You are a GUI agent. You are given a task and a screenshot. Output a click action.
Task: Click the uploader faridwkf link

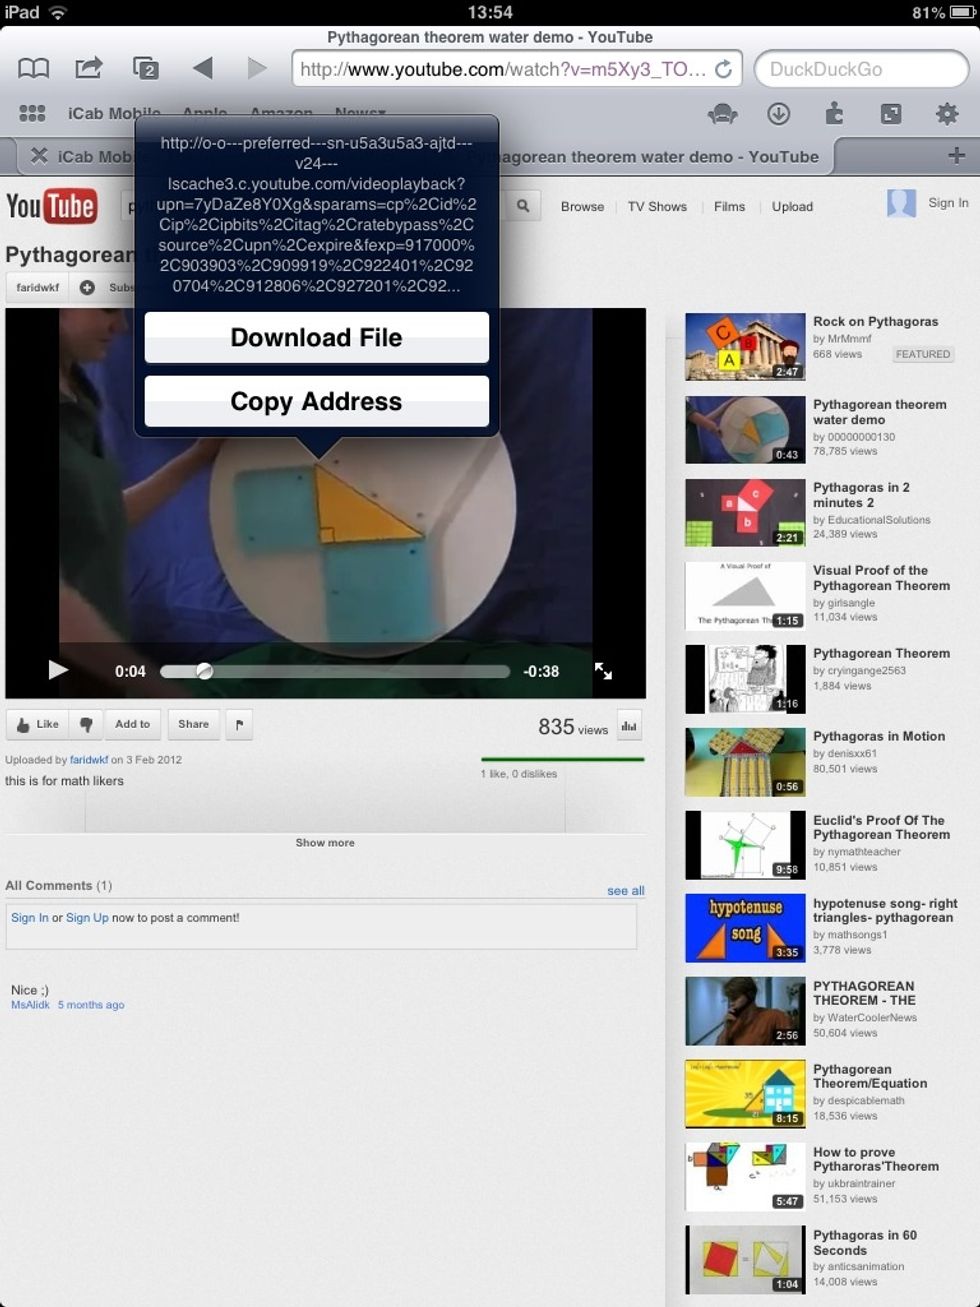click(x=89, y=759)
